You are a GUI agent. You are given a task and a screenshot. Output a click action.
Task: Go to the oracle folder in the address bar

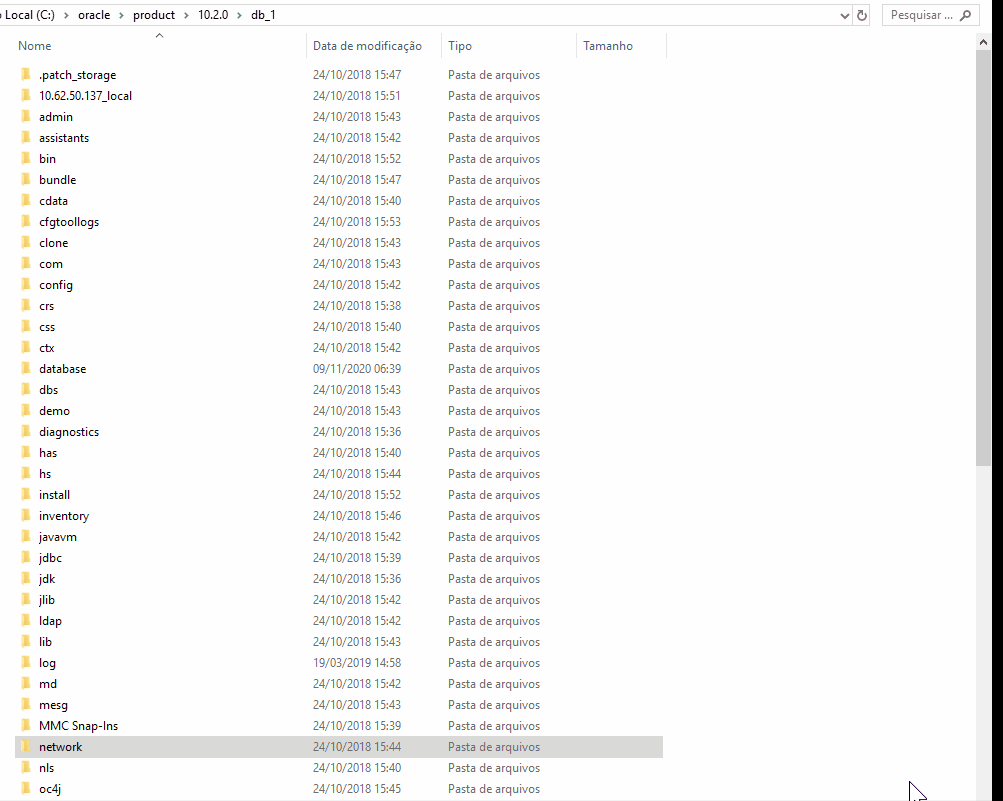click(94, 15)
